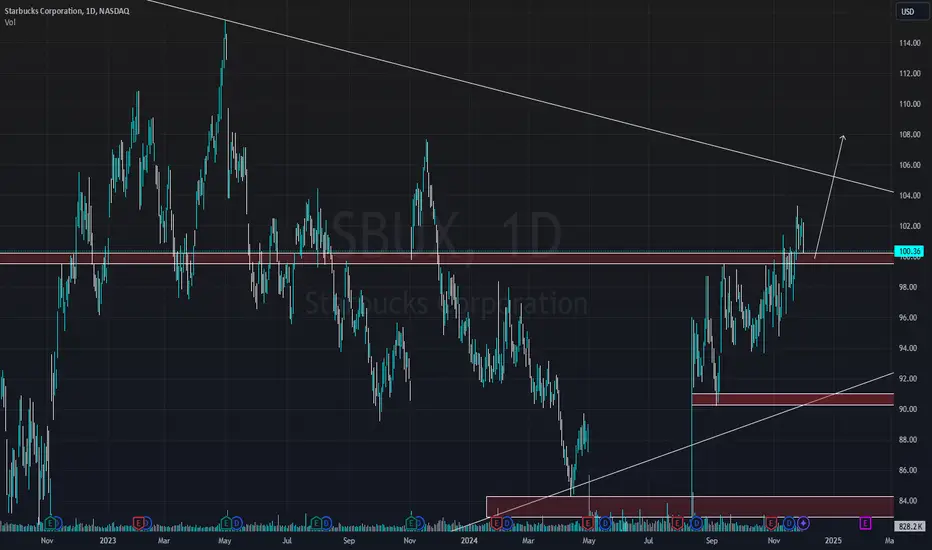Click the 106.00 price axis label

[x=909, y=165]
